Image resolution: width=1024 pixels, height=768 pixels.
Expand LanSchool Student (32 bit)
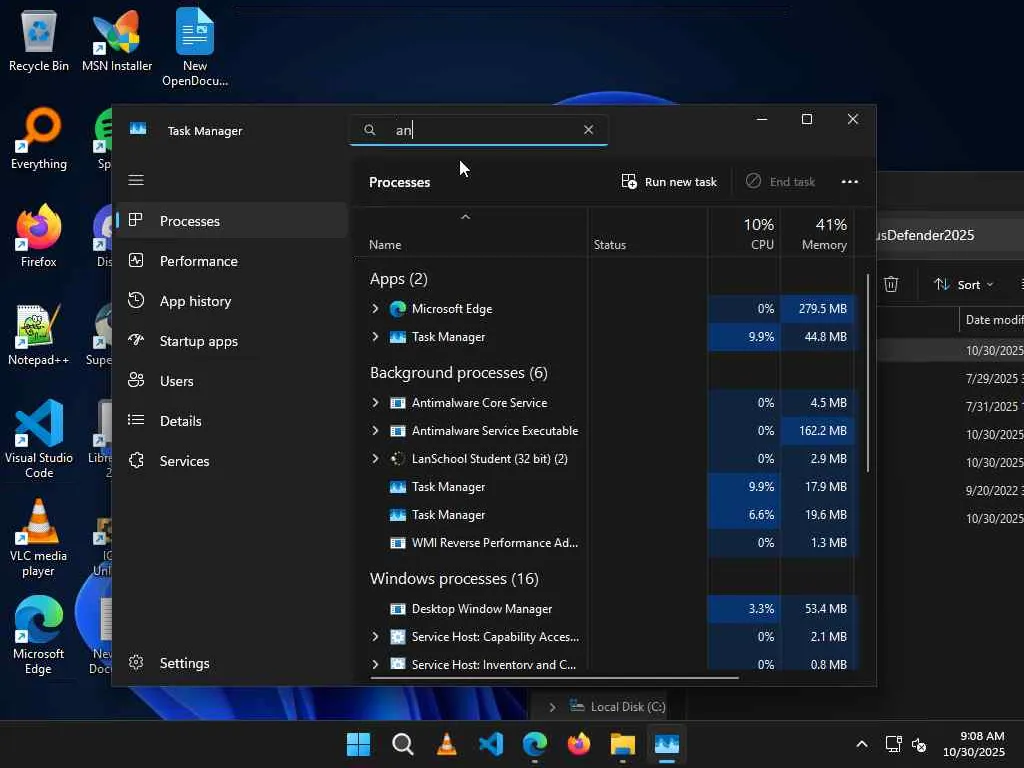click(375, 458)
